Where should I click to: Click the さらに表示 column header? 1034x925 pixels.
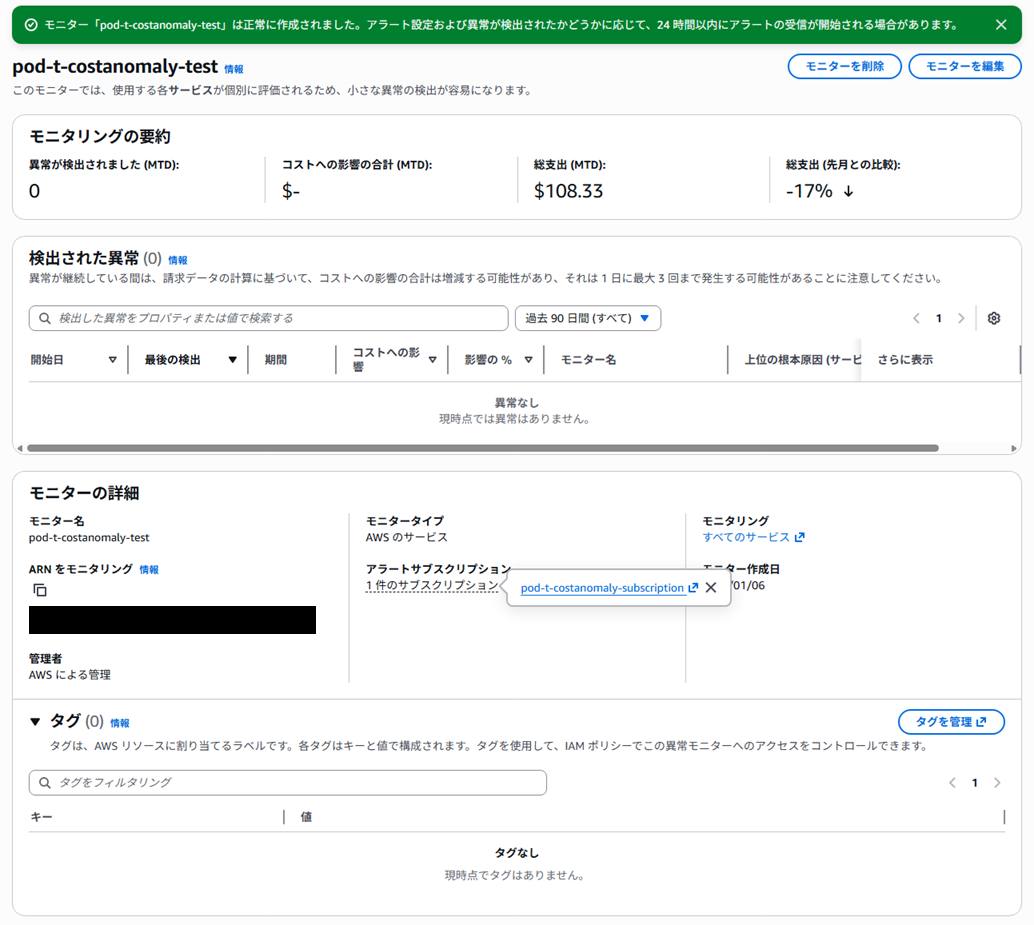coord(905,360)
